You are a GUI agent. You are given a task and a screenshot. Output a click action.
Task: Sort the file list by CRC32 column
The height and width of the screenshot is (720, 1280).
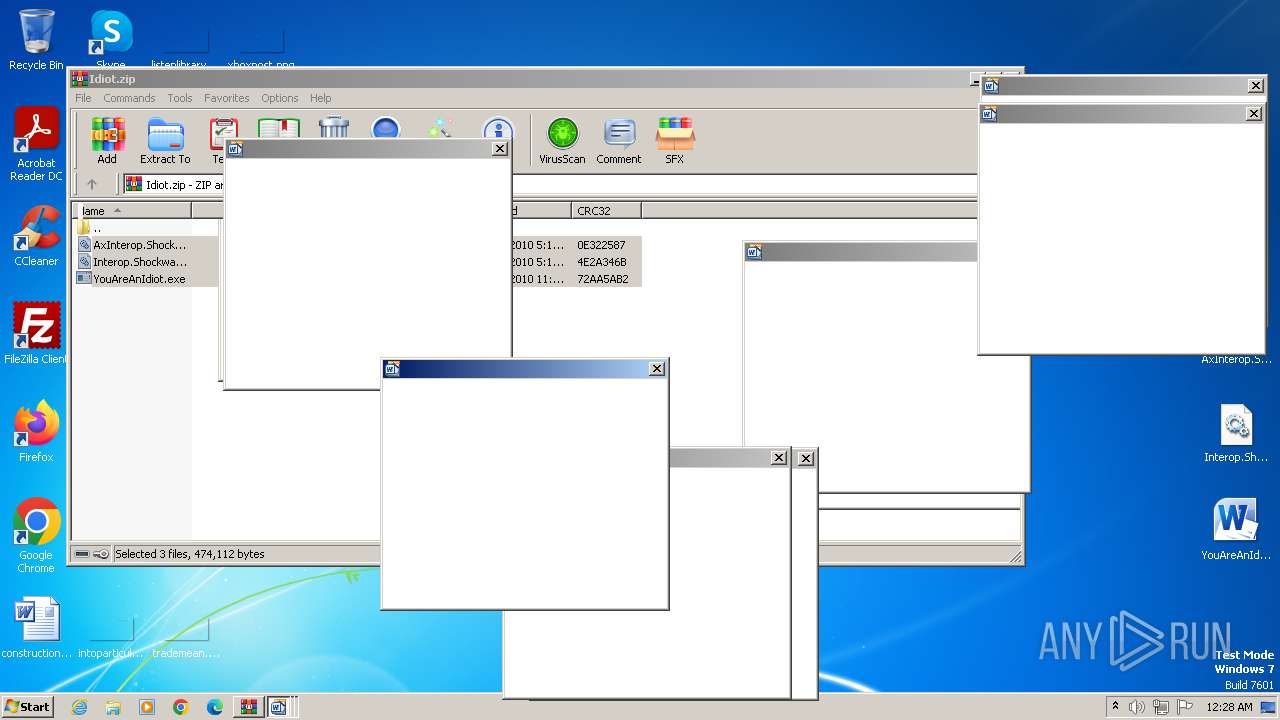[607, 211]
